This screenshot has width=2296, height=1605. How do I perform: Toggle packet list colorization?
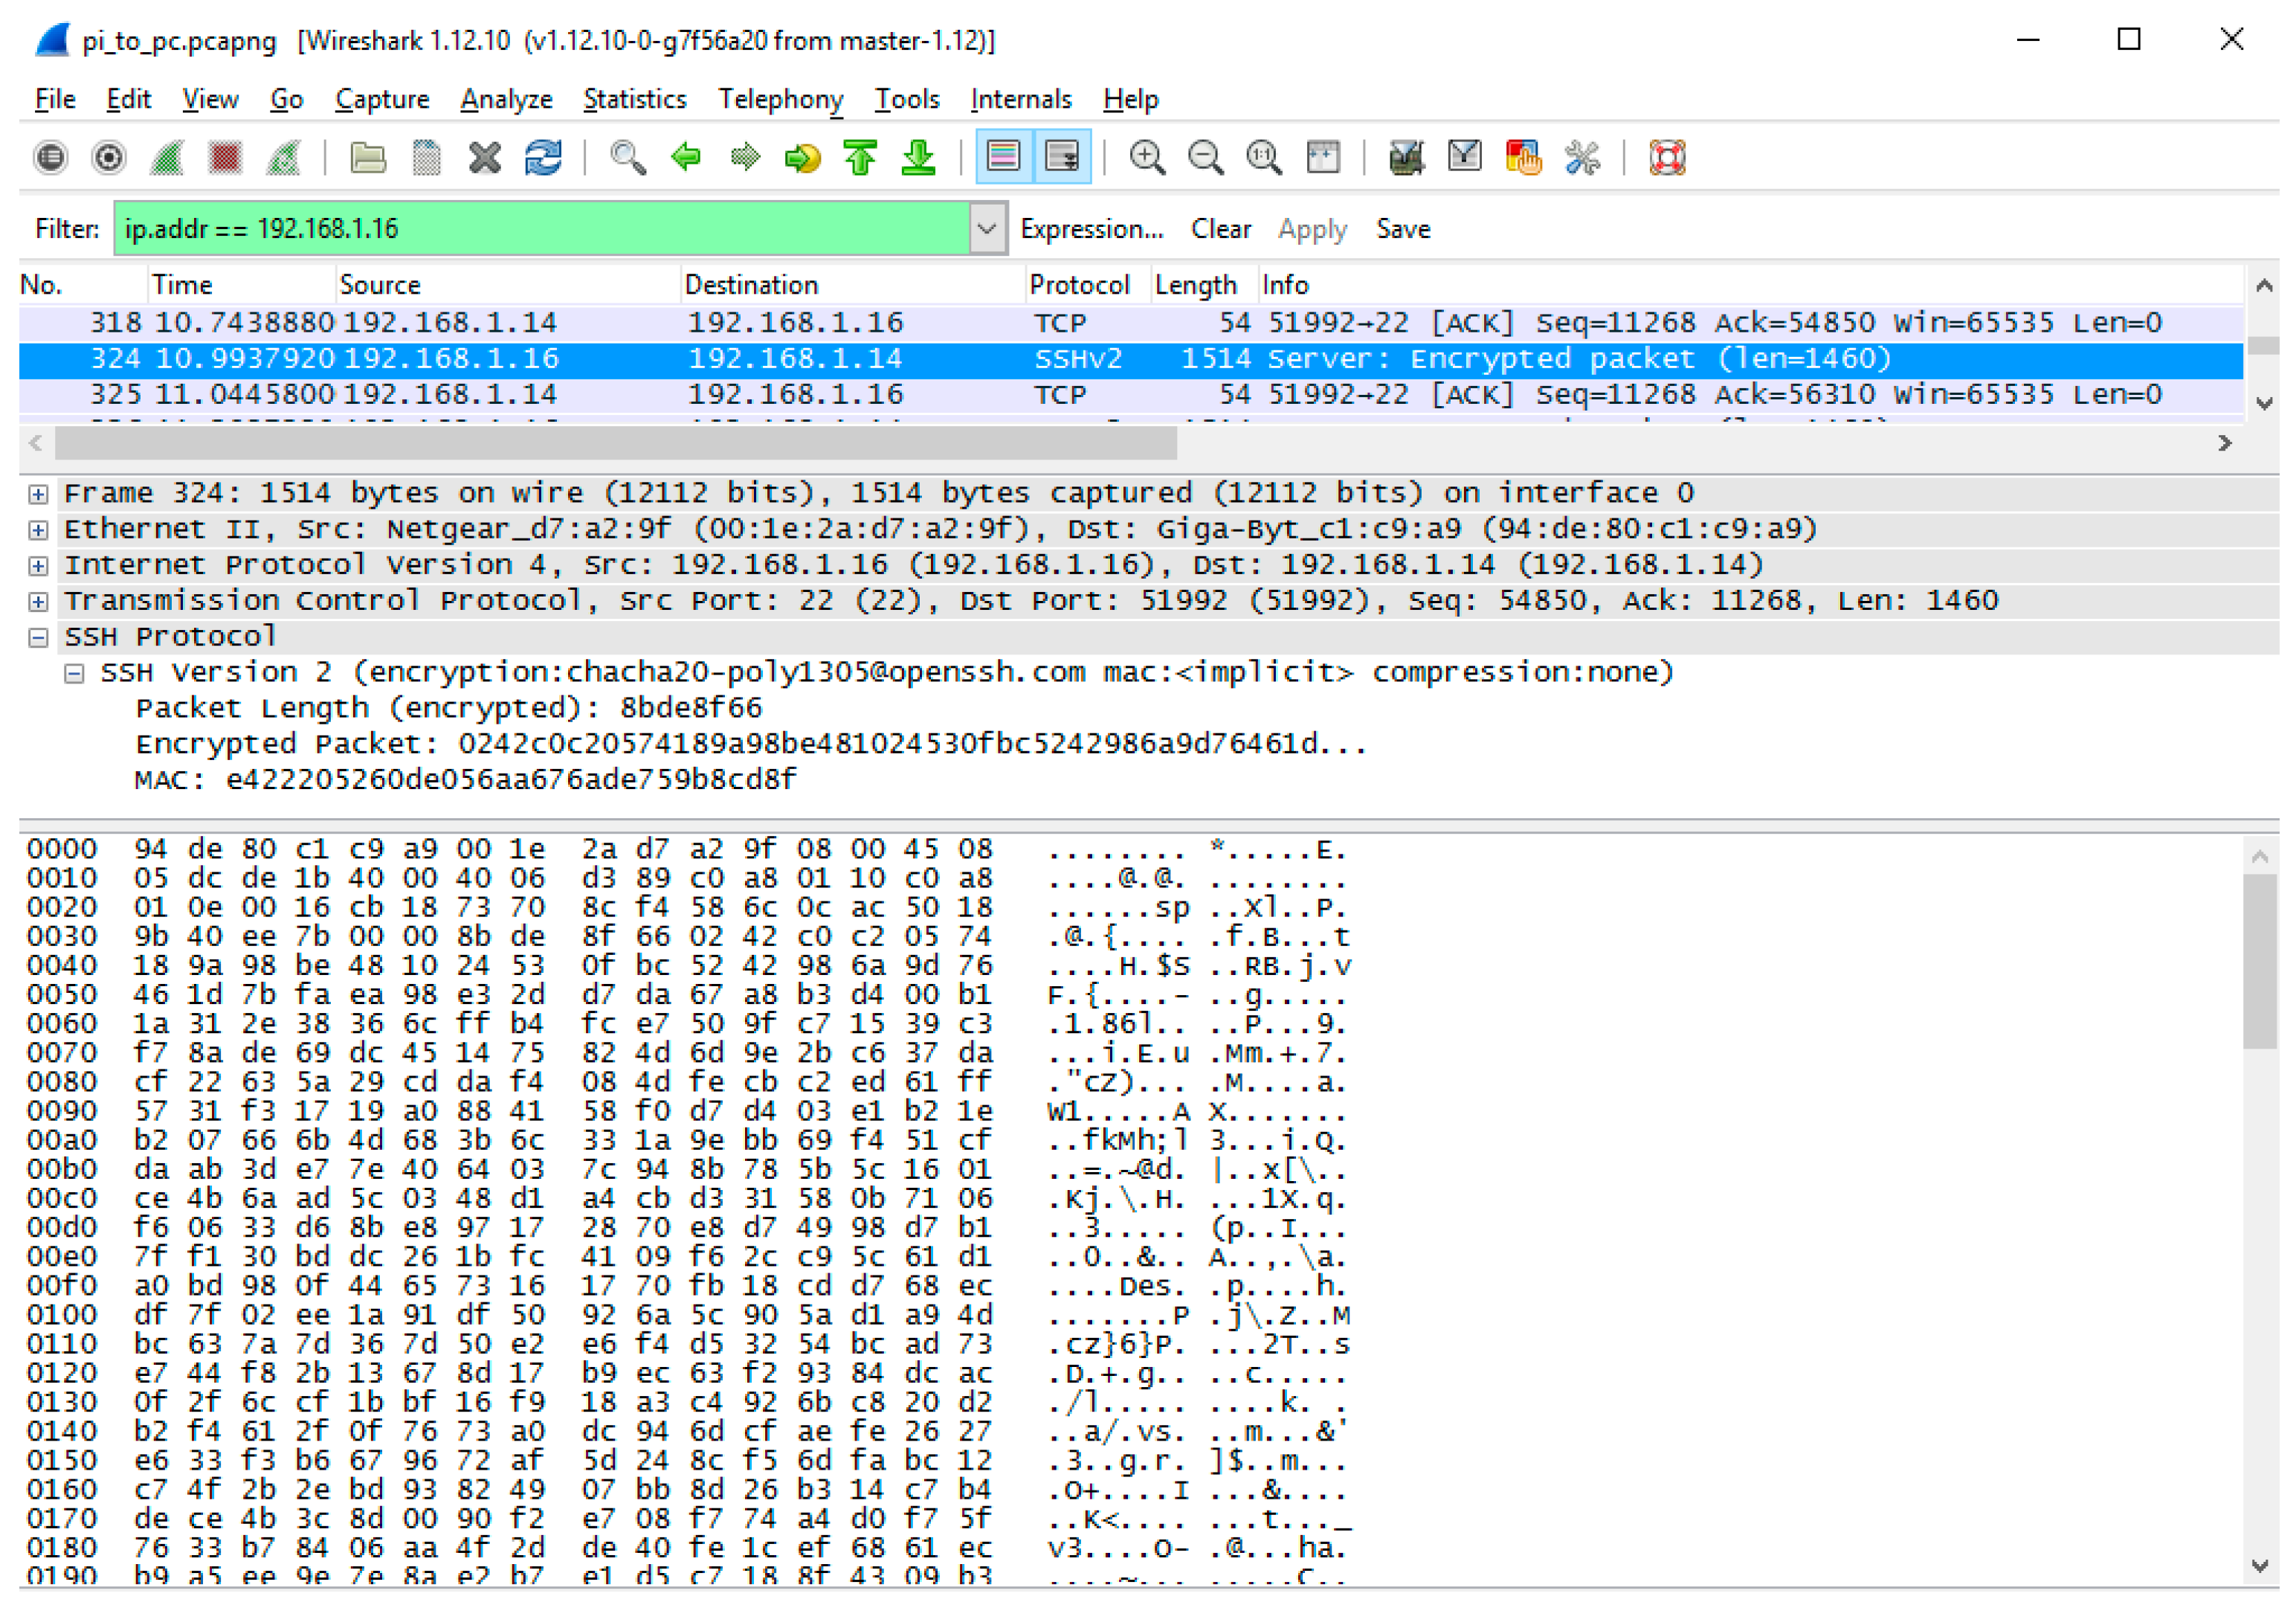pyautogui.click(x=1003, y=158)
